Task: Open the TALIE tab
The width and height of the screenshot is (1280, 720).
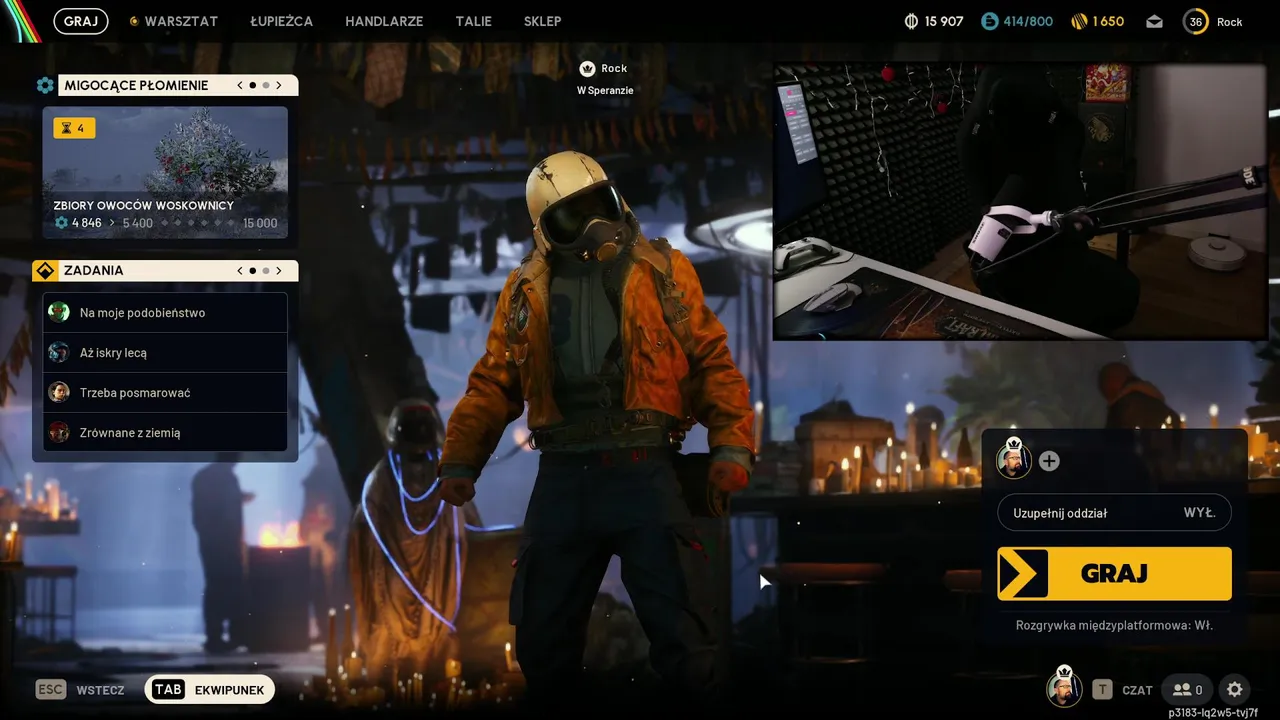Action: tap(473, 21)
